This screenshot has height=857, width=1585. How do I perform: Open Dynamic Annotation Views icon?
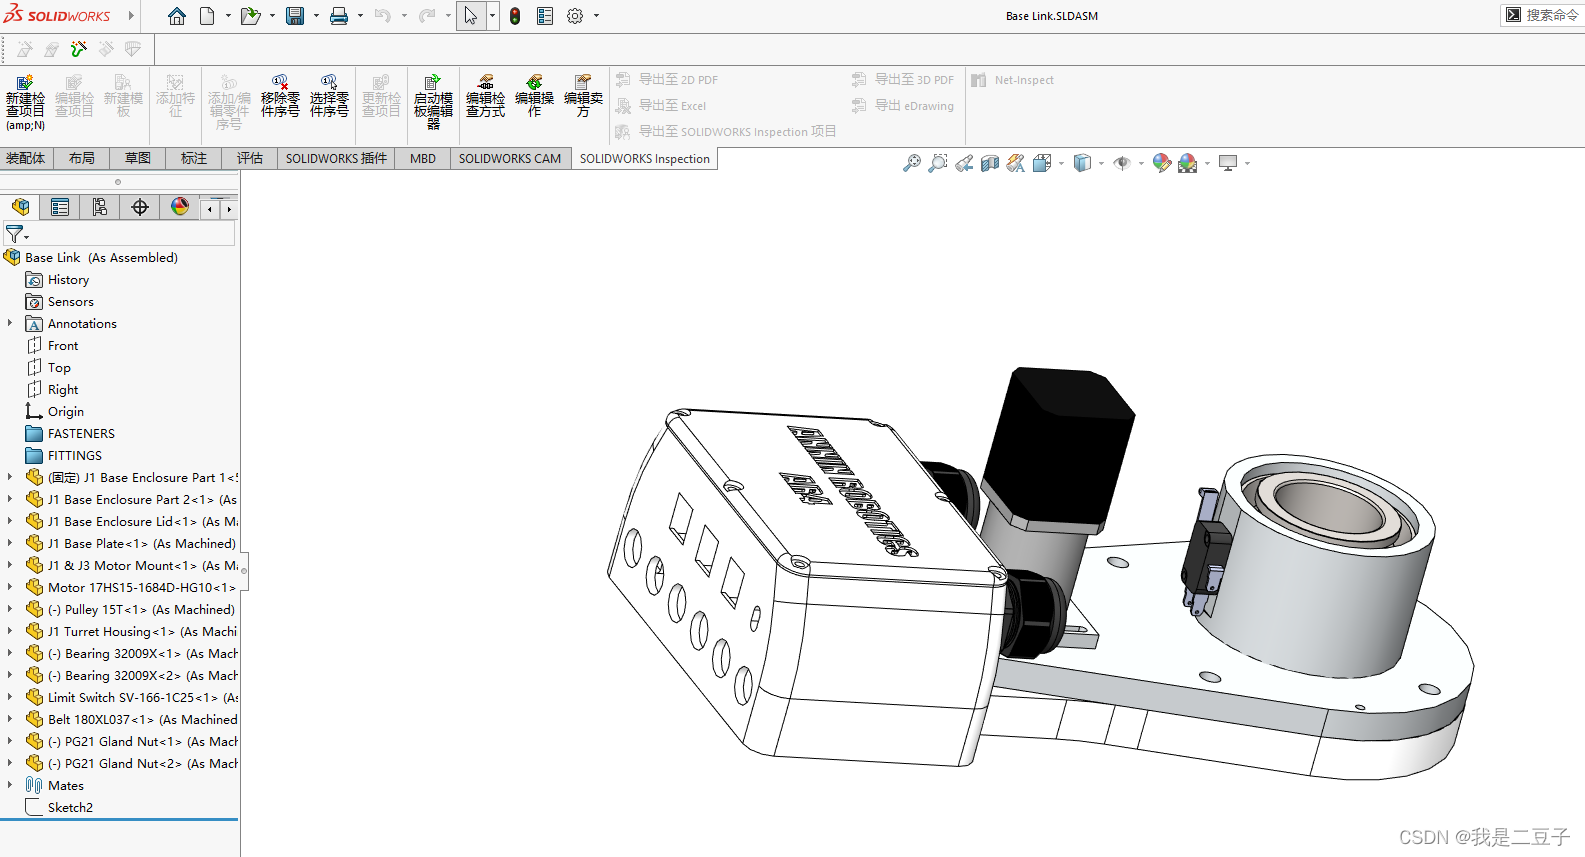coord(1016,163)
